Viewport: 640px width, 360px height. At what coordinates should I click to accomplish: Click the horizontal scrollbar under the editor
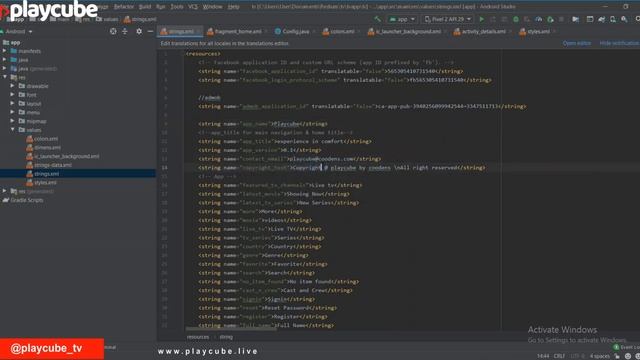click(x=231, y=329)
